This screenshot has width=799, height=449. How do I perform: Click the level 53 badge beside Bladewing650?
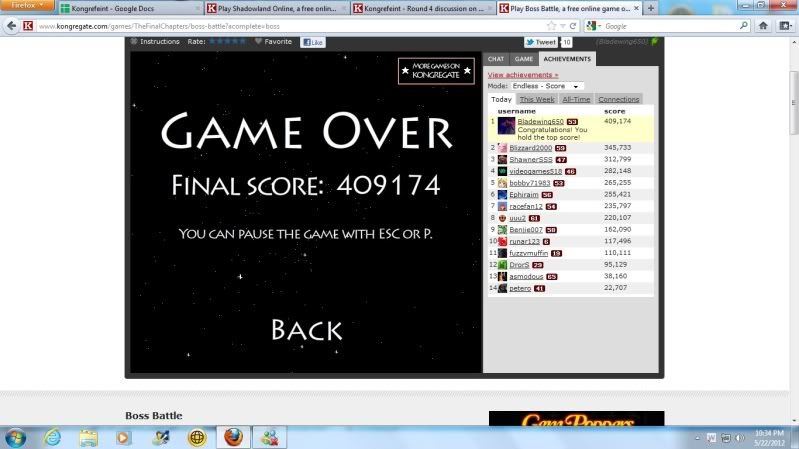[x=572, y=122]
